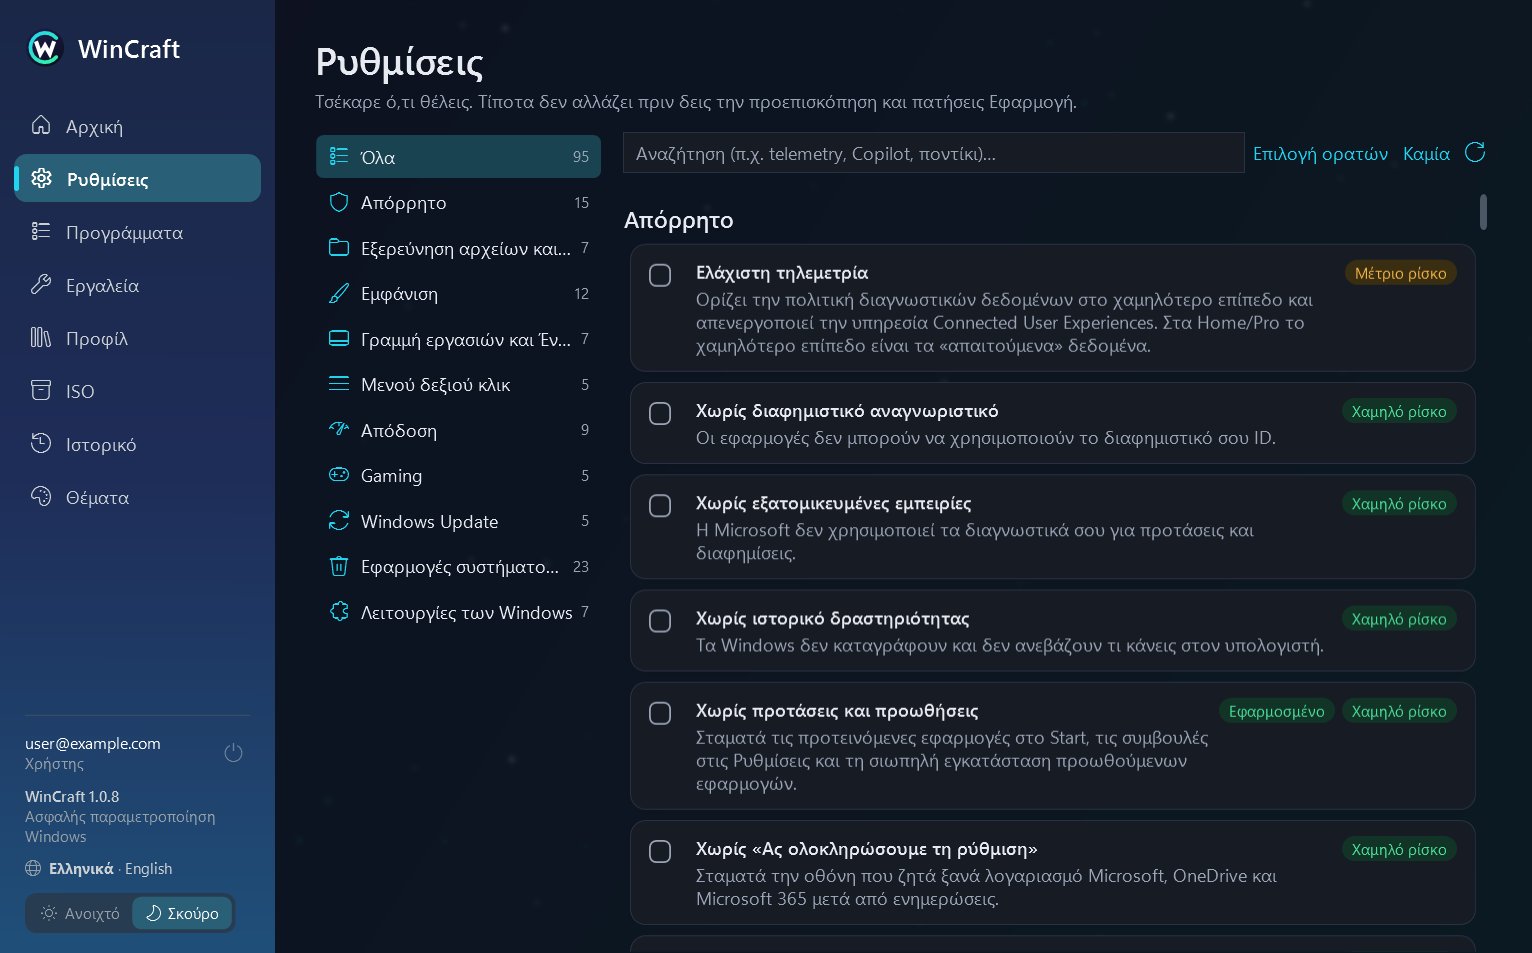The width and height of the screenshot is (1532, 953).
Task: Check Χωρίς «Ας ολοκληρώσουμε τη ρύθμιση» box
Action: 660,851
